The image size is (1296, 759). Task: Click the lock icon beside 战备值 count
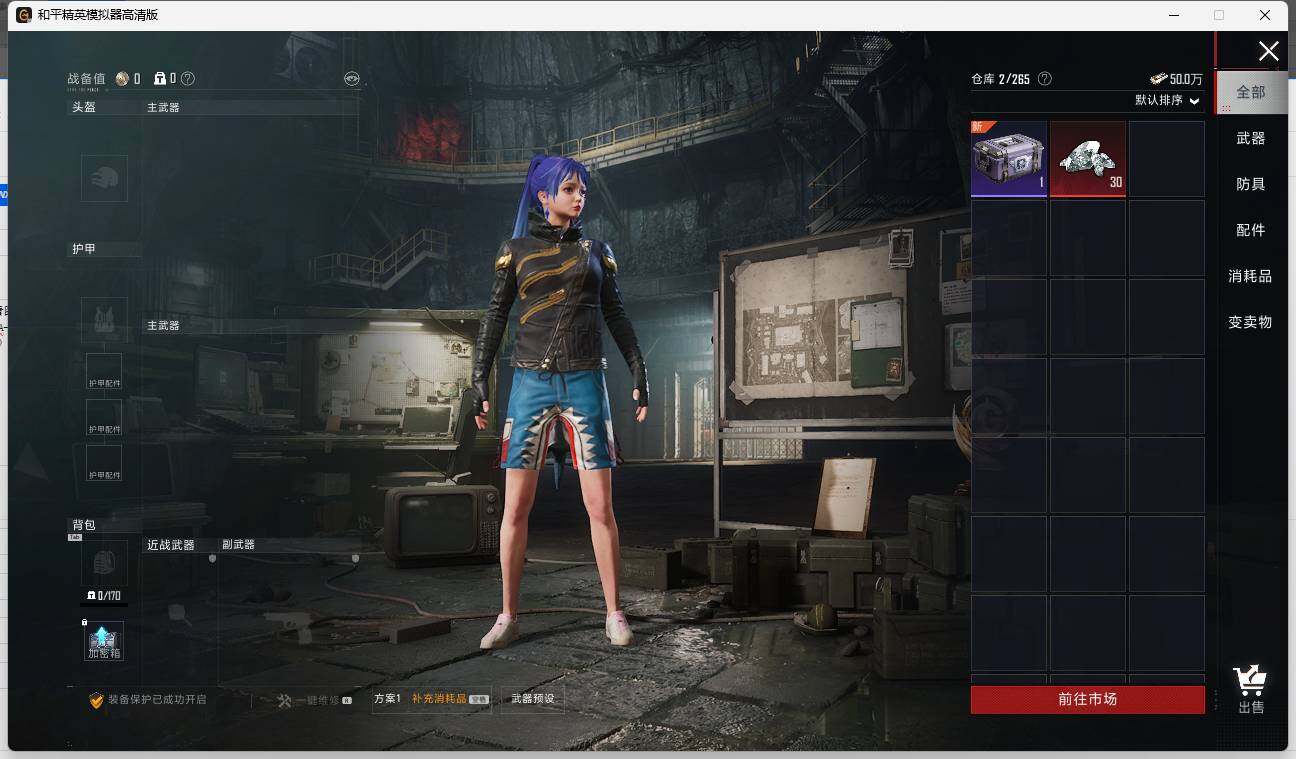(x=160, y=78)
